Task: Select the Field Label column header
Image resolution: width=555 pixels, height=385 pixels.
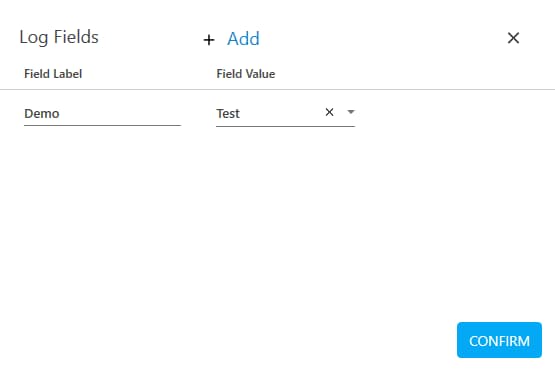Action: [53, 74]
